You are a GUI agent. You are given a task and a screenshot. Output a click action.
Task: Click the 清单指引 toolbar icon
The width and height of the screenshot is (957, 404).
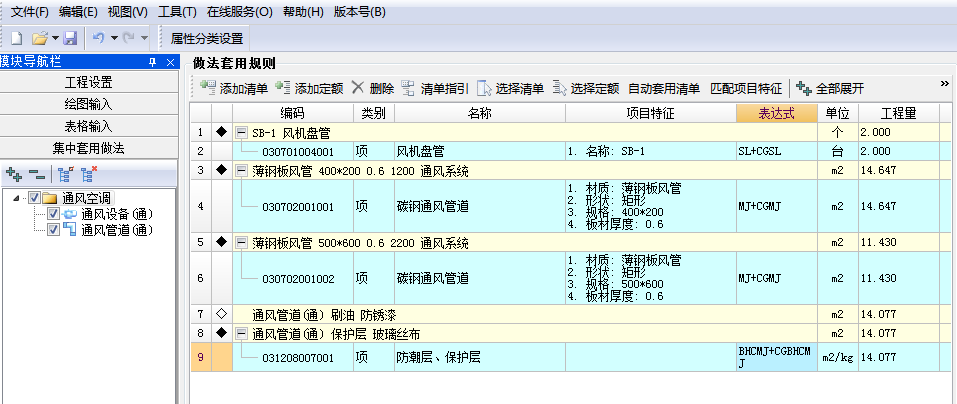(x=408, y=88)
